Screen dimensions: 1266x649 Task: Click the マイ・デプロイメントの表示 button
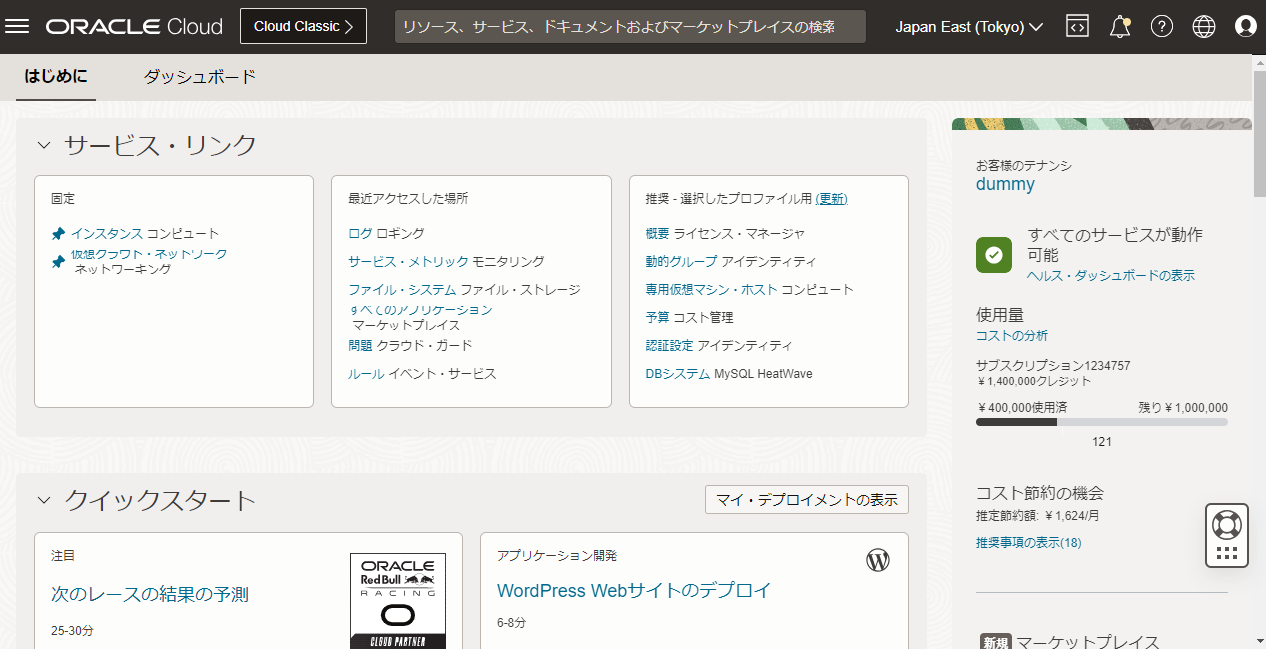806,499
